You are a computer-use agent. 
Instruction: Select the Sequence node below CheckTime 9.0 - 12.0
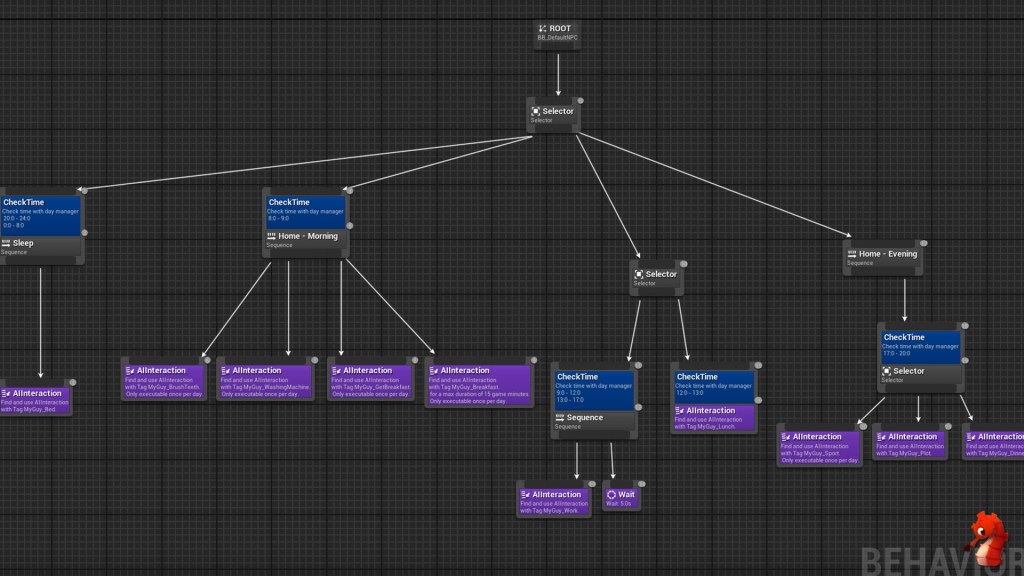point(594,421)
